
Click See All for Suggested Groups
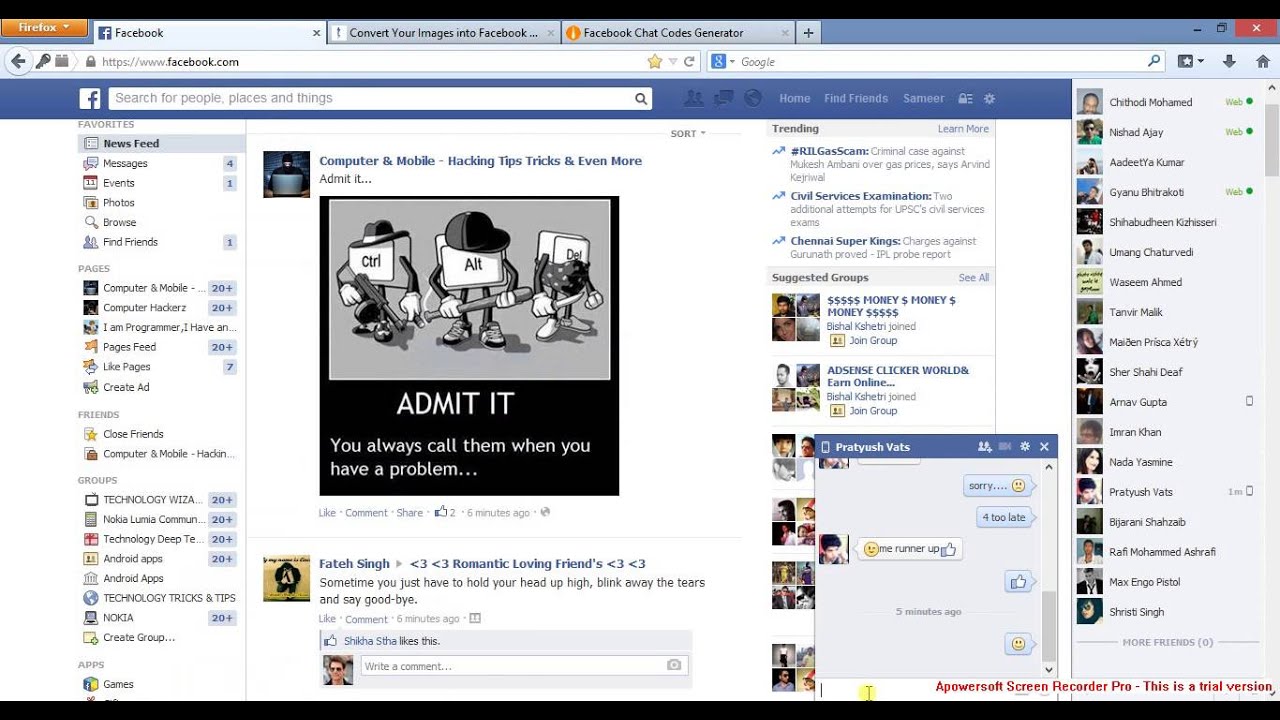point(973,278)
